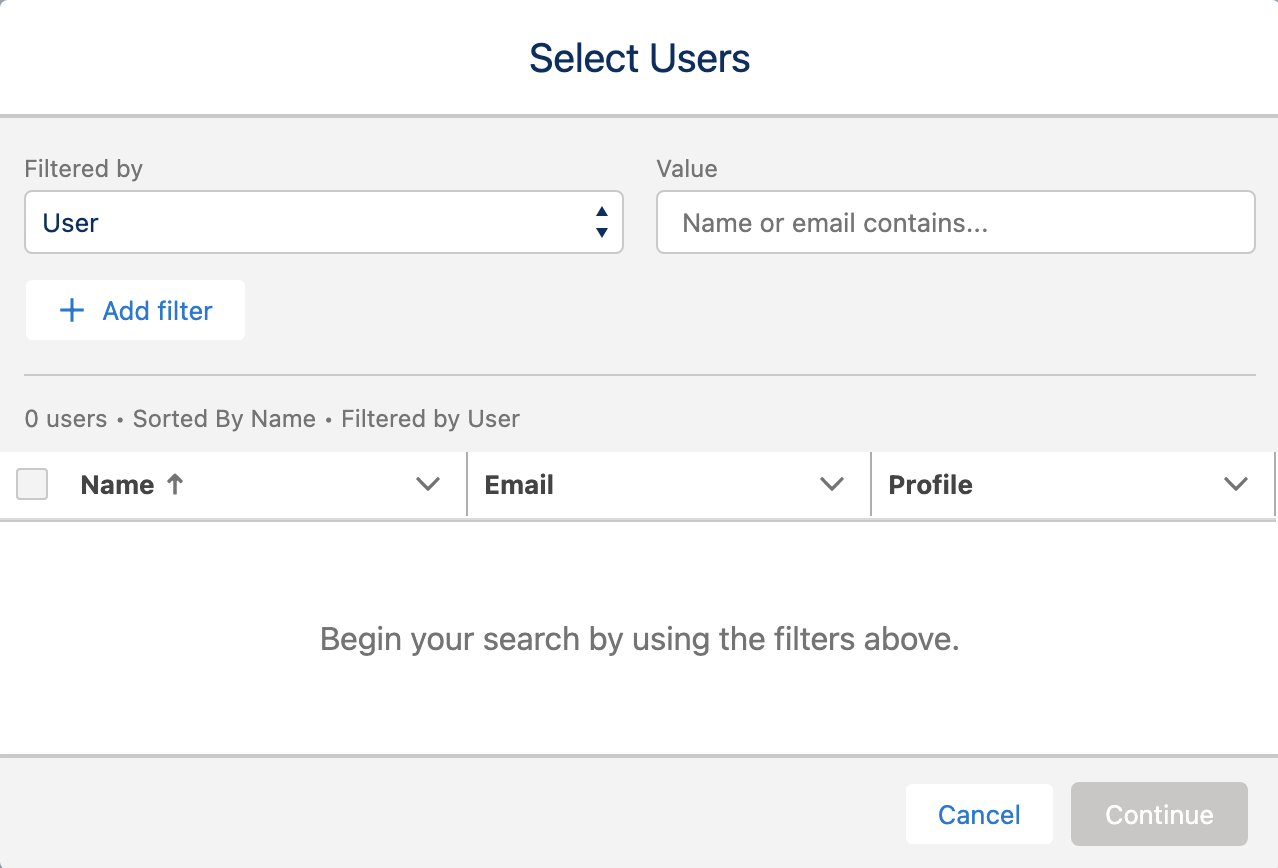This screenshot has height=868, width=1278.
Task: Click the plus icon on Add filter
Action: coord(72,310)
